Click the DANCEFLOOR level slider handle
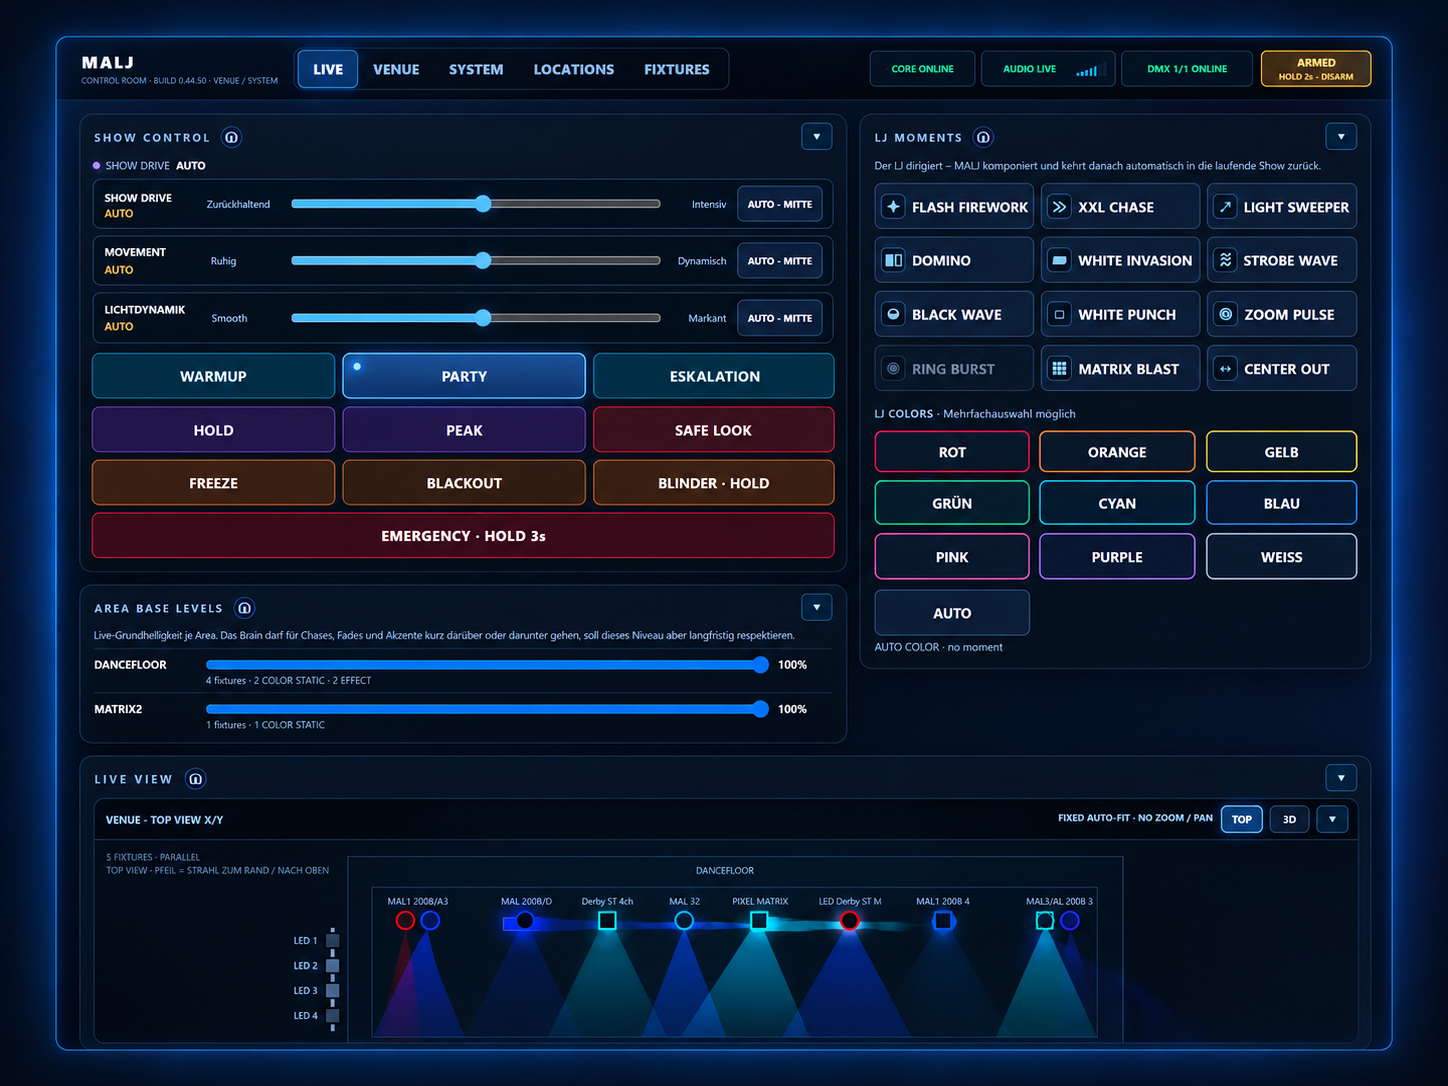Screen dimensions: 1448x1086 coord(761,665)
